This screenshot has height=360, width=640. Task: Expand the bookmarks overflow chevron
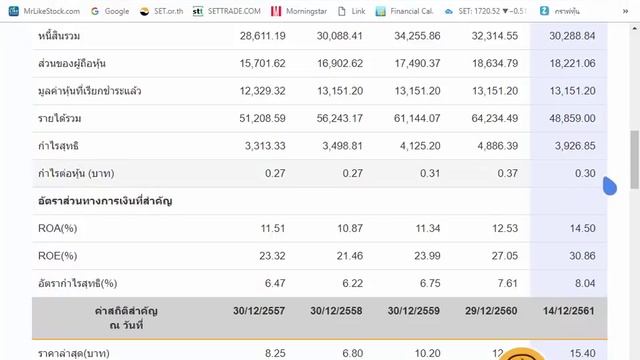(x=625, y=11)
